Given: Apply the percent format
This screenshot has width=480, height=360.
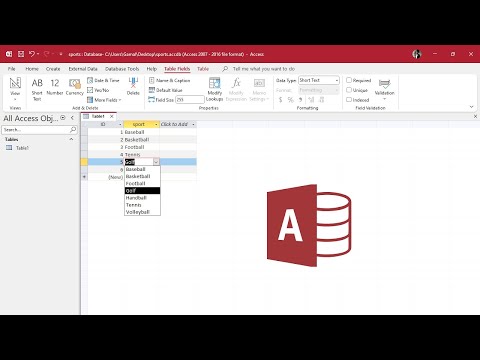Looking at the screenshot, I should point(291,100).
